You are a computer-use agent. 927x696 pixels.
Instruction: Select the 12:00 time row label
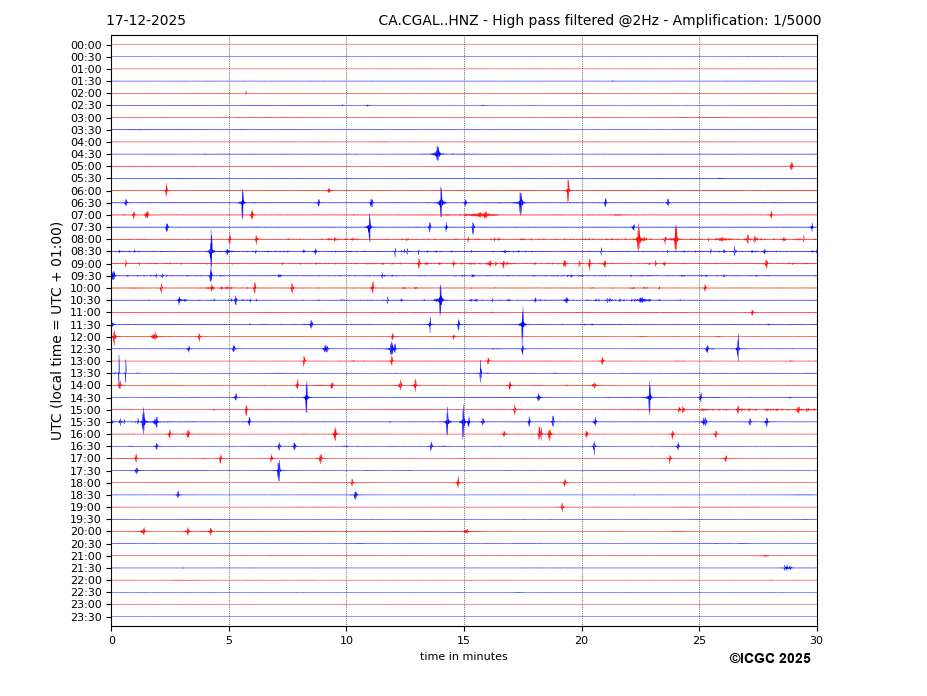pyautogui.click(x=85, y=337)
